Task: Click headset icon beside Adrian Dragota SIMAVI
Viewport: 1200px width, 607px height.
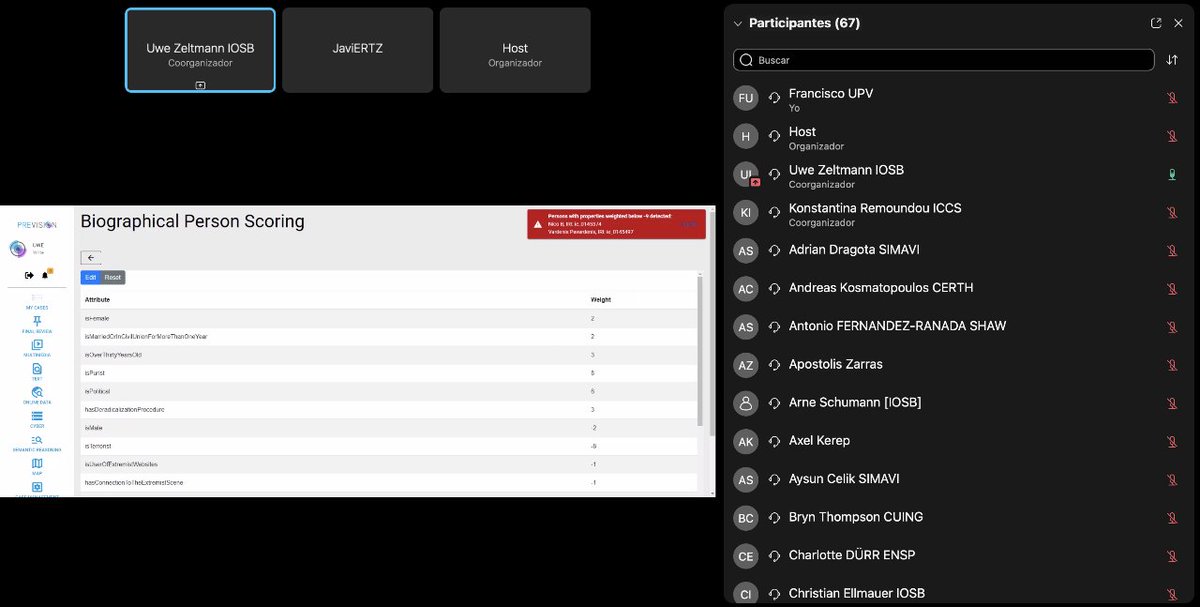Action: (774, 251)
